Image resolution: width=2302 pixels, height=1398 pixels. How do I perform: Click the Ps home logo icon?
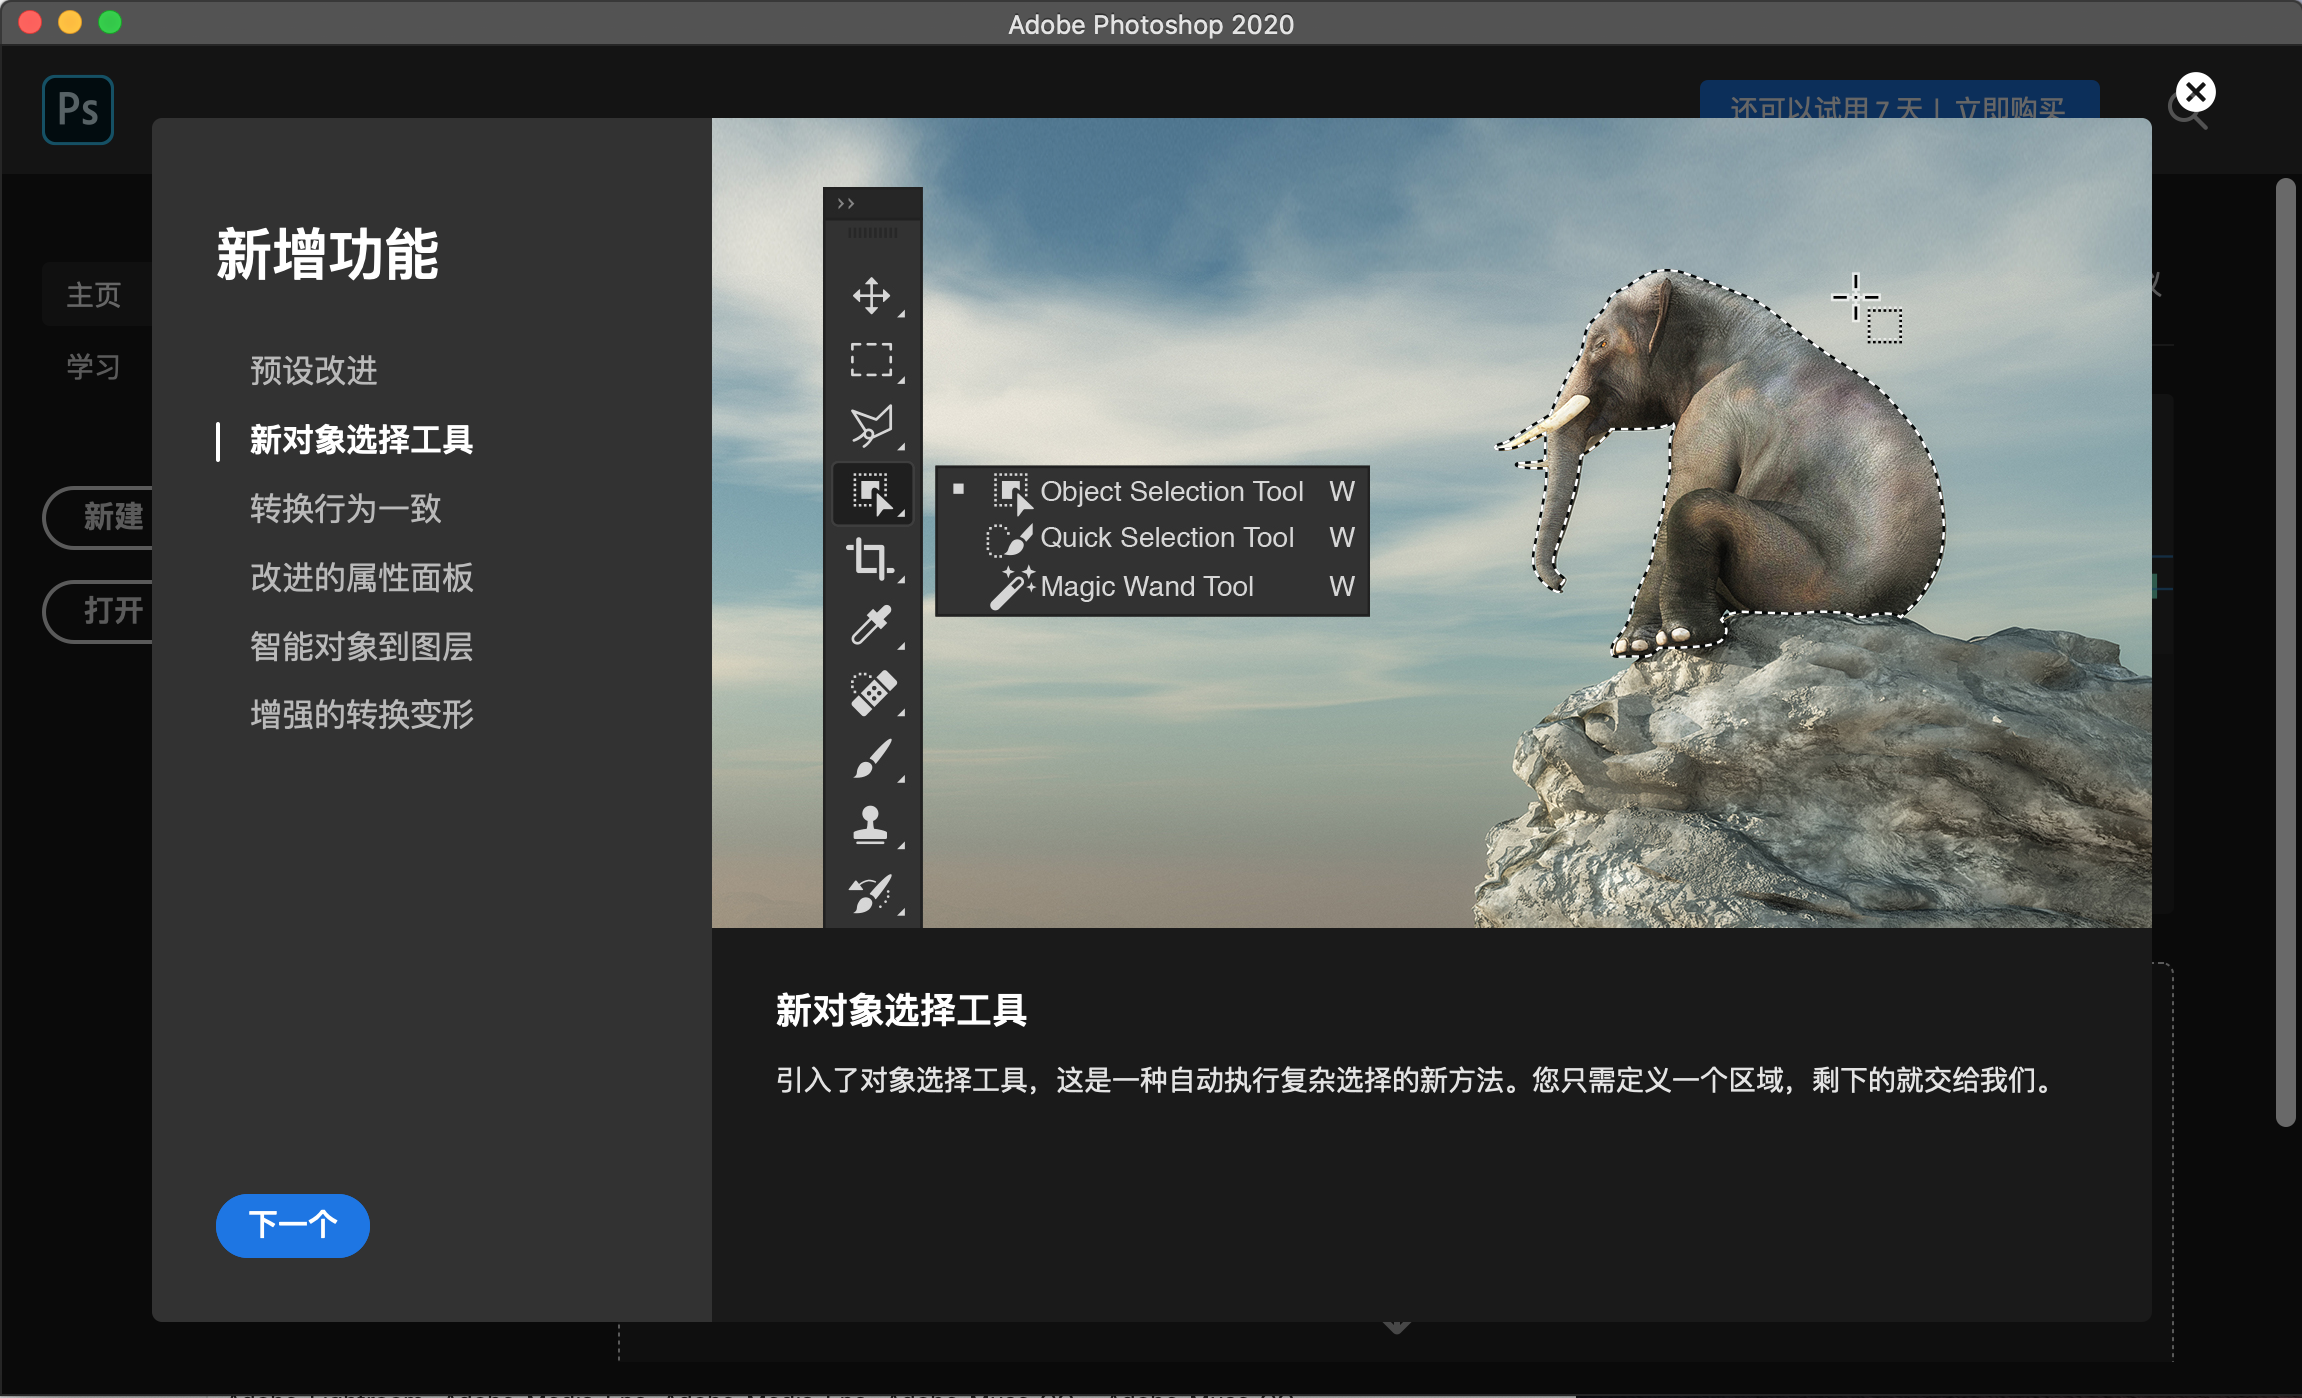pyautogui.click(x=78, y=110)
